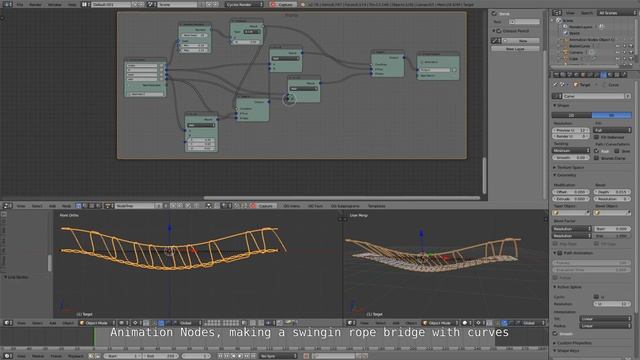Open the Marker menu in timeline

tap(38, 356)
